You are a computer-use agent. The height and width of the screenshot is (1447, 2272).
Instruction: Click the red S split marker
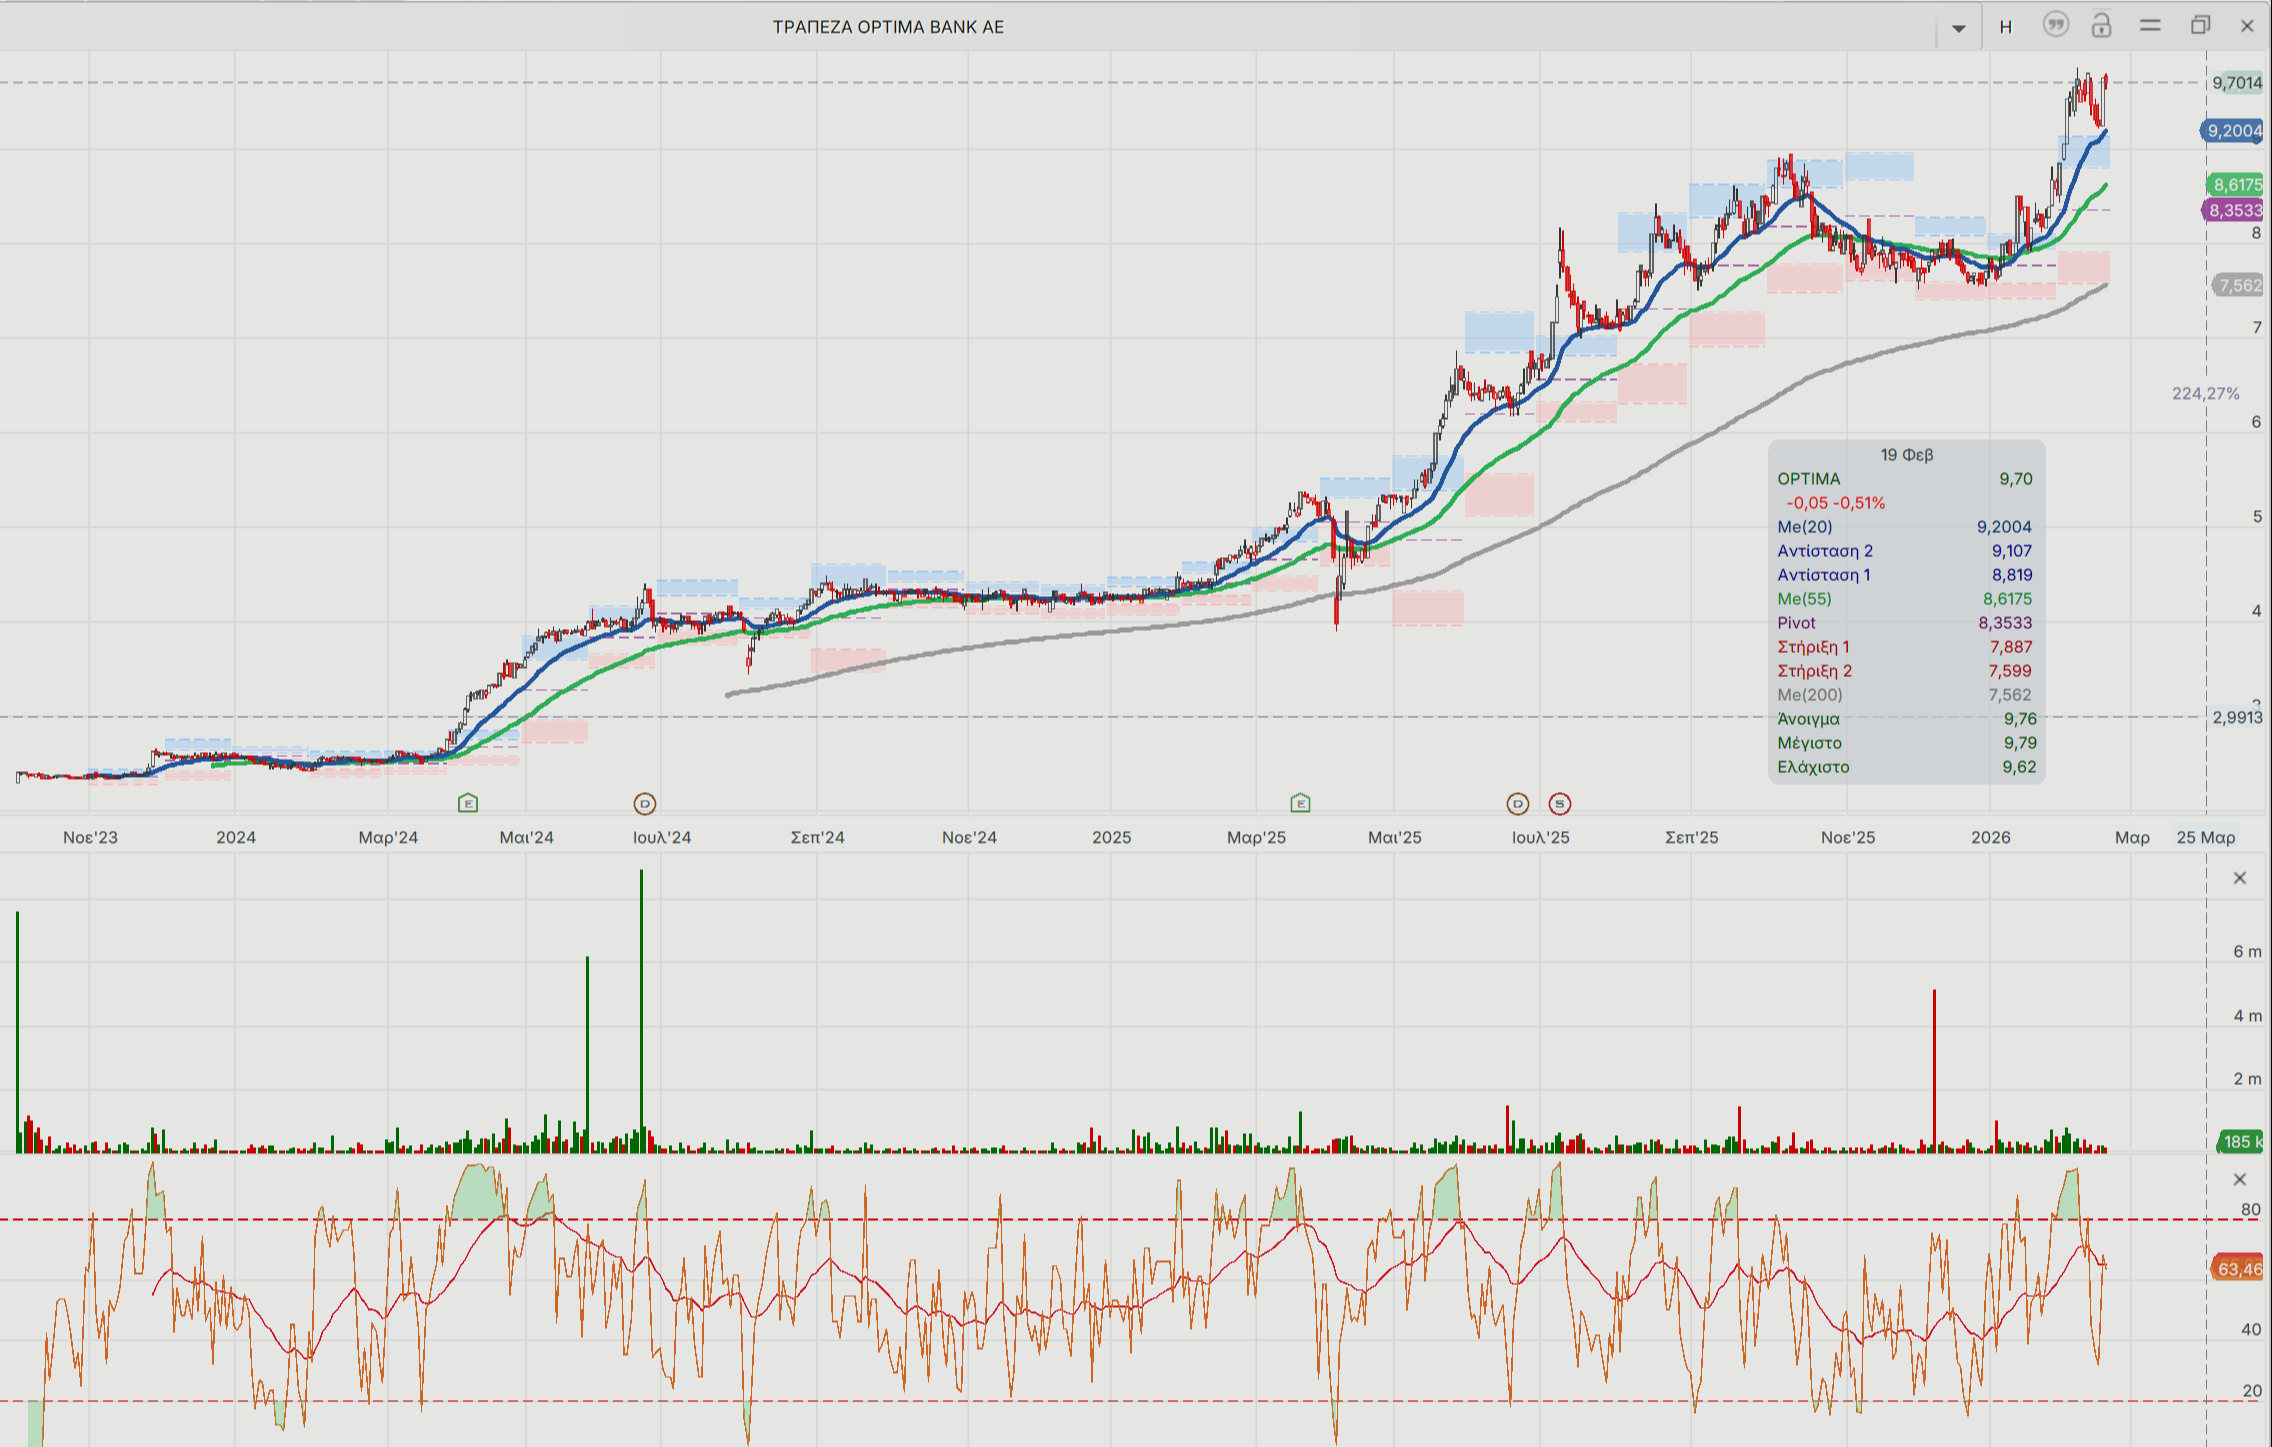1560,803
